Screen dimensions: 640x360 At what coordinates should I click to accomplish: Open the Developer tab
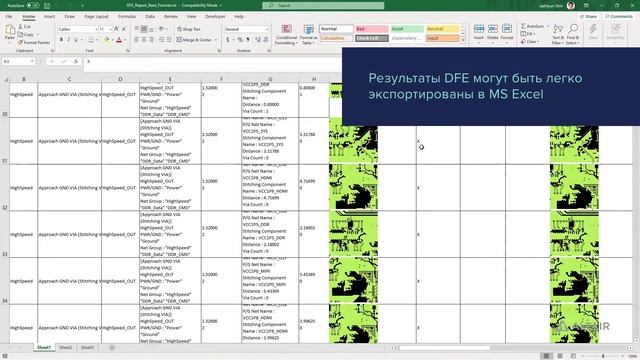pyautogui.click(x=215, y=17)
